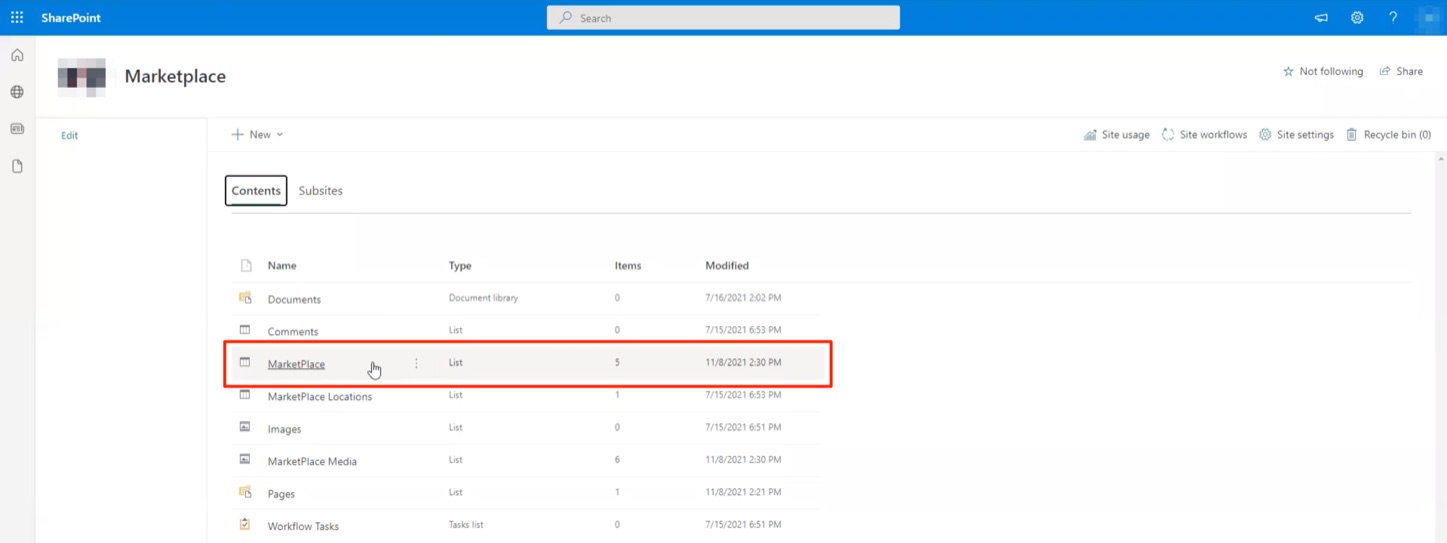
Task: Click the MarketPlace Media picture icon
Action: (245, 460)
